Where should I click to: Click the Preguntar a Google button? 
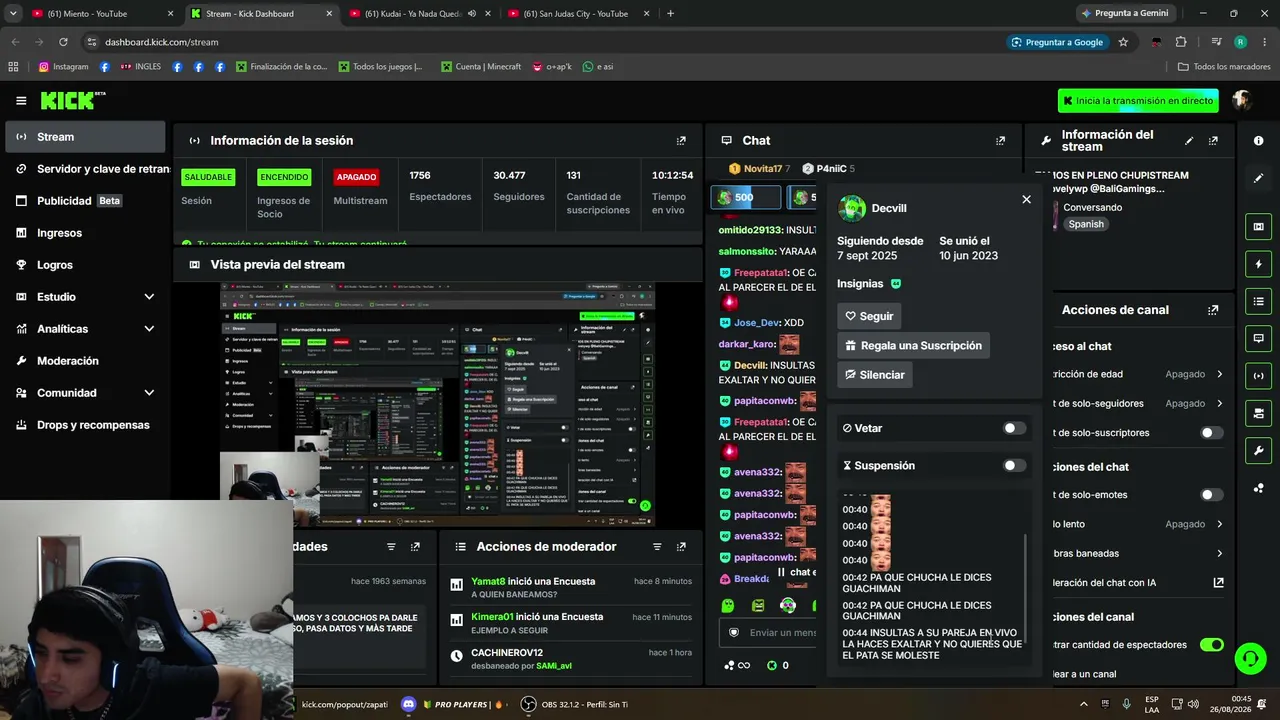(1057, 42)
